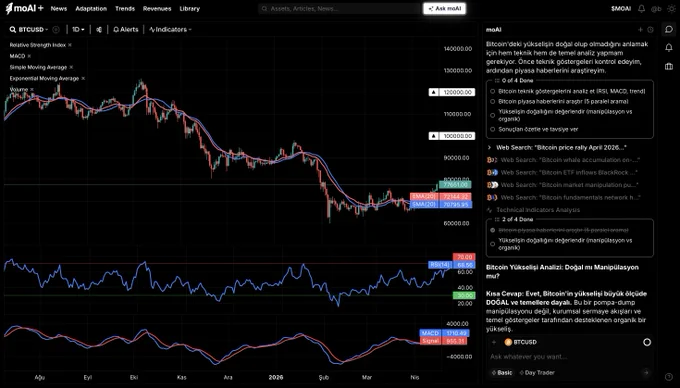Focus the Assets, Articles, News search field
Screen dimensions: 680x388
click(x=340, y=9)
